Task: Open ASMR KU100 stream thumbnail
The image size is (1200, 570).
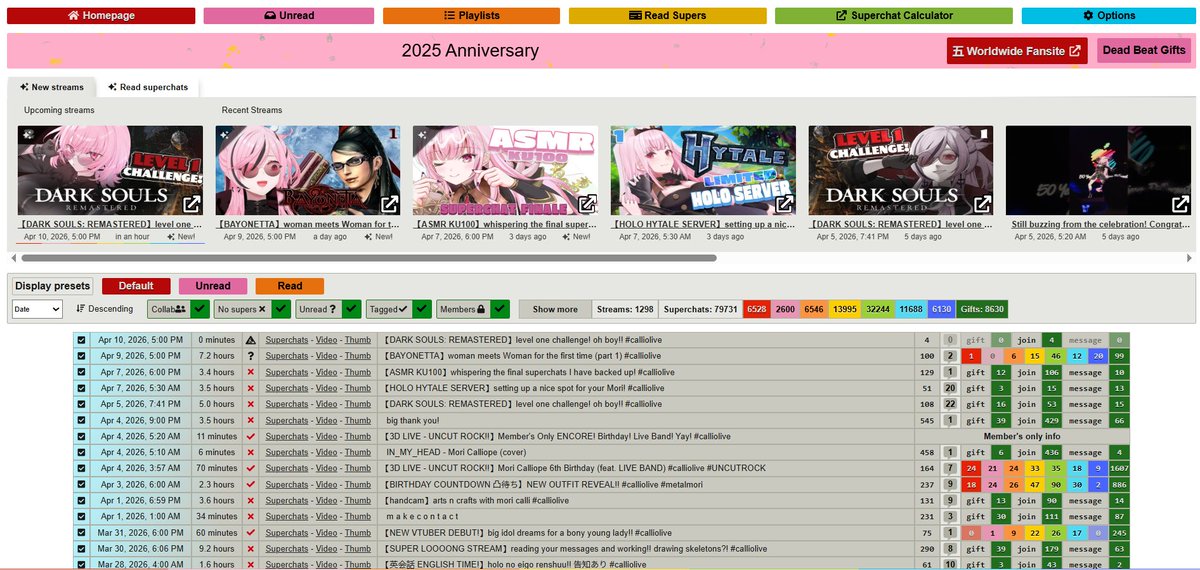Action: [505, 170]
